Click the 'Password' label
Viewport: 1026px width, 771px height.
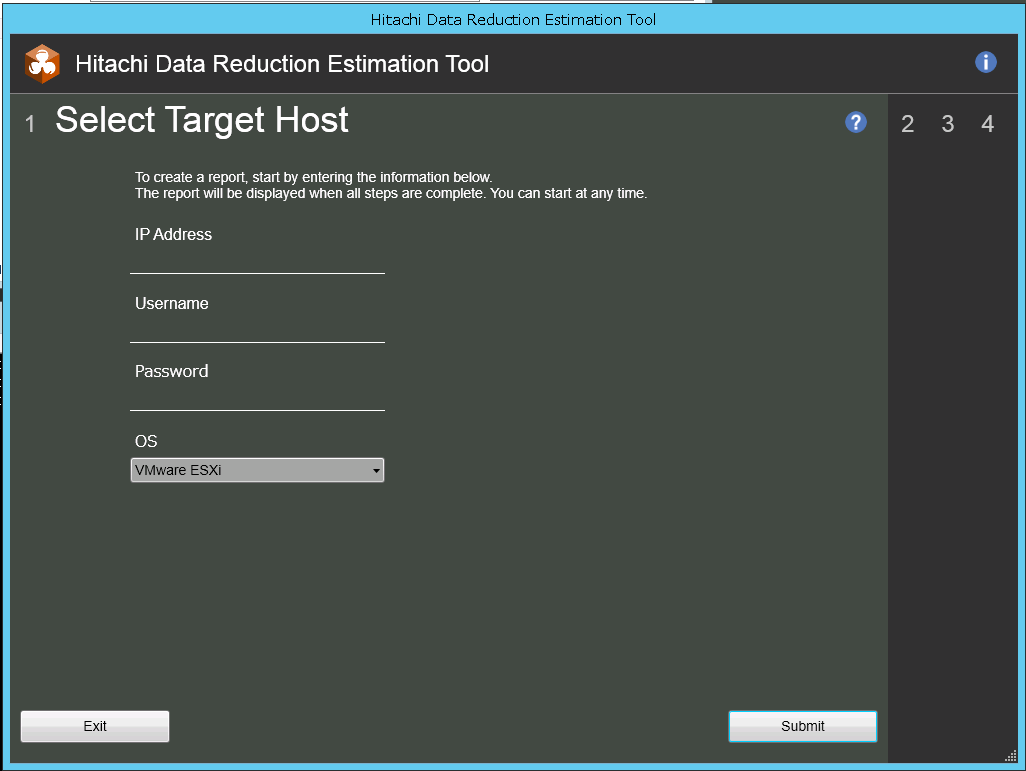(171, 371)
